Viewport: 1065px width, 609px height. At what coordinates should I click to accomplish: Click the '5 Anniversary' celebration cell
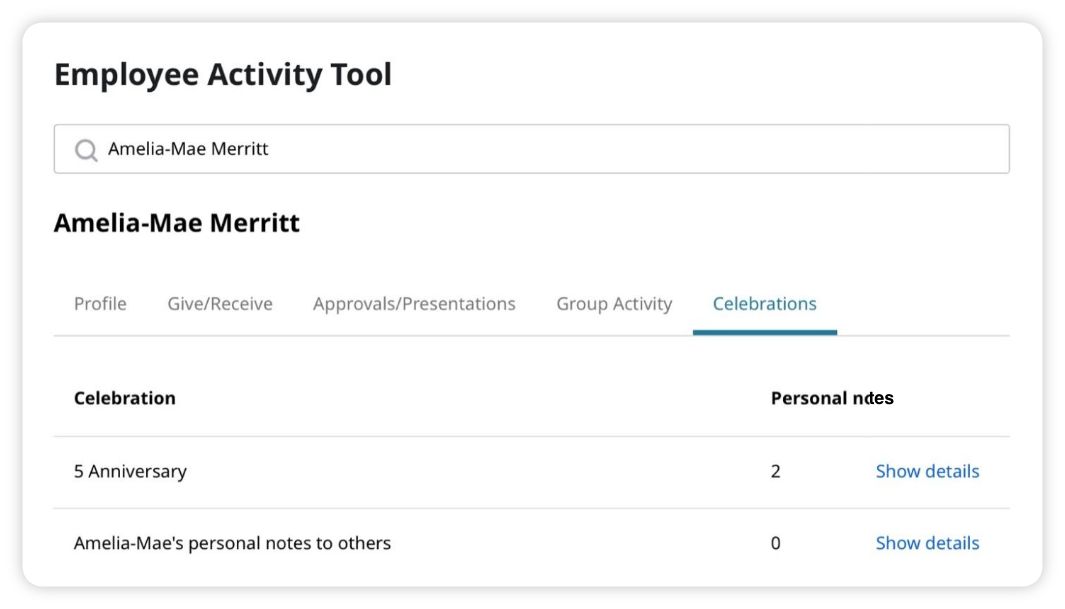click(130, 471)
